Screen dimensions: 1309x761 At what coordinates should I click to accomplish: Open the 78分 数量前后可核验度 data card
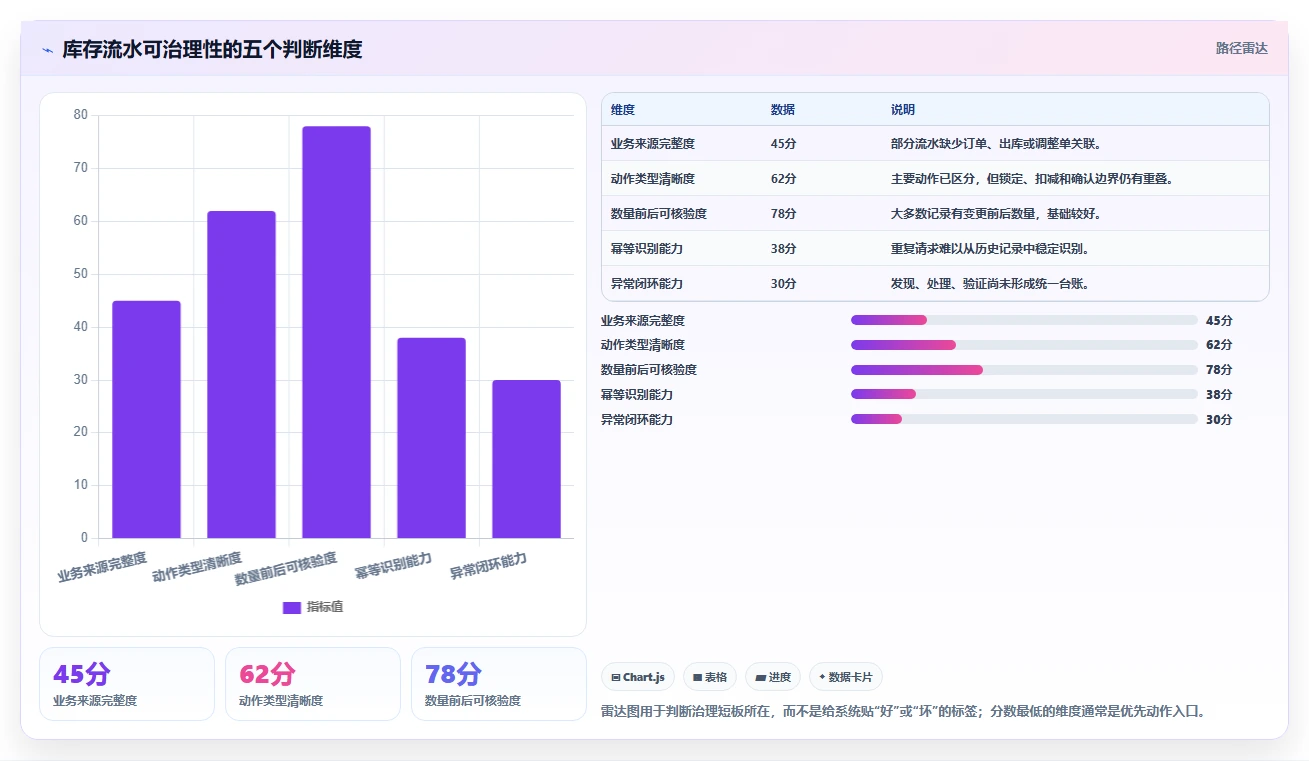(499, 684)
